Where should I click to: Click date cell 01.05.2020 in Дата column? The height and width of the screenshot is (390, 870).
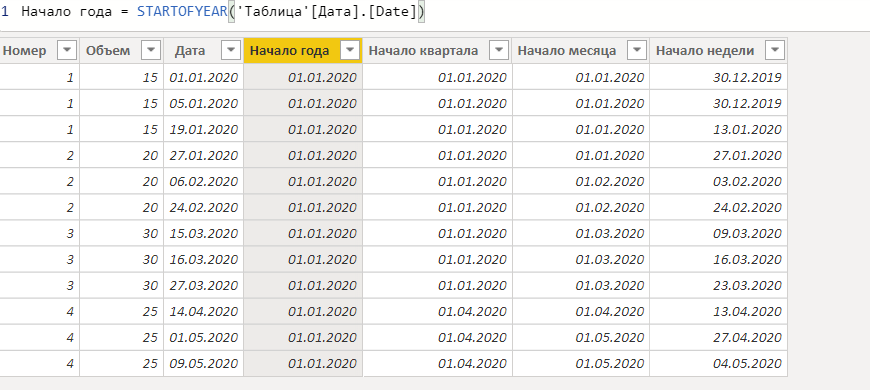[204, 338]
